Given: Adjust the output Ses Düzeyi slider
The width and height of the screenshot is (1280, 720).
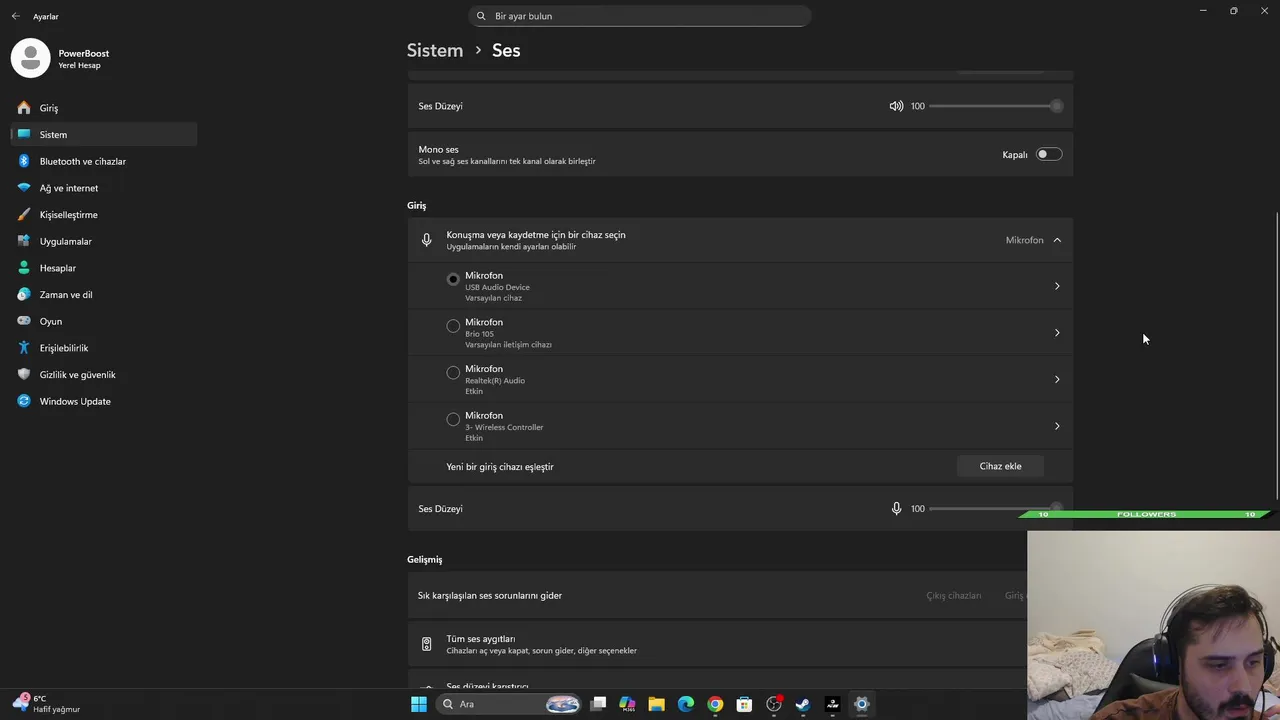Looking at the screenshot, I should (996, 106).
